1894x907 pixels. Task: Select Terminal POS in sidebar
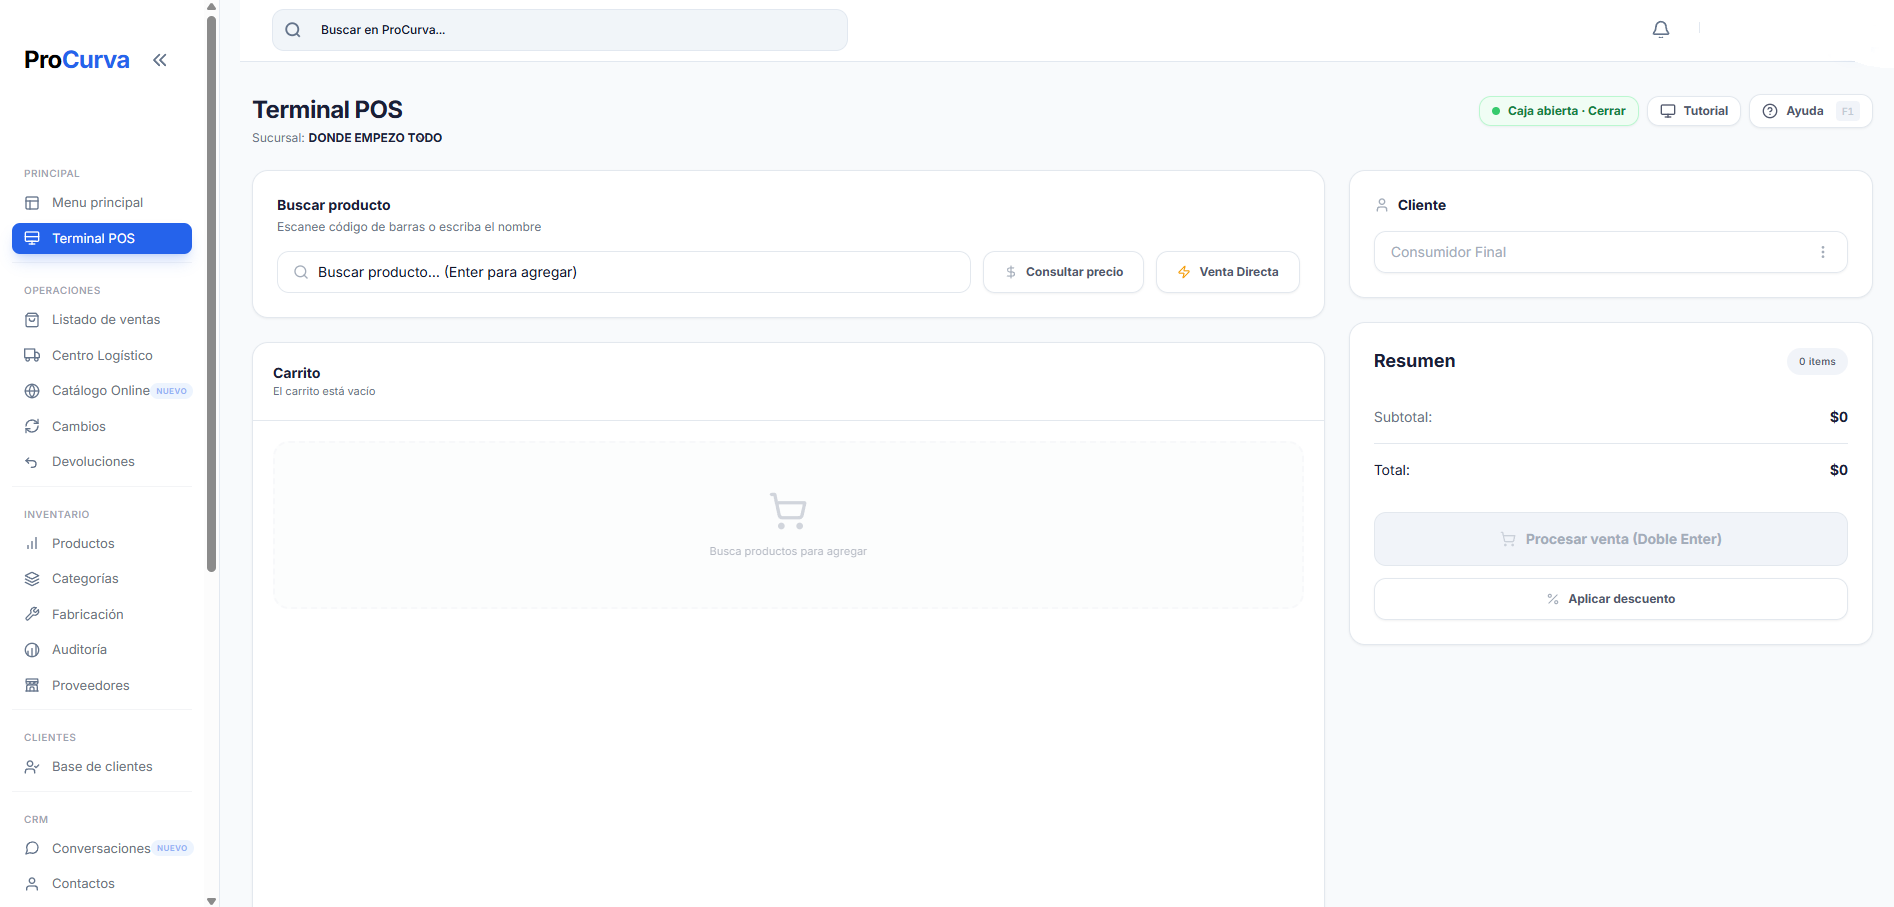point(102,238)
